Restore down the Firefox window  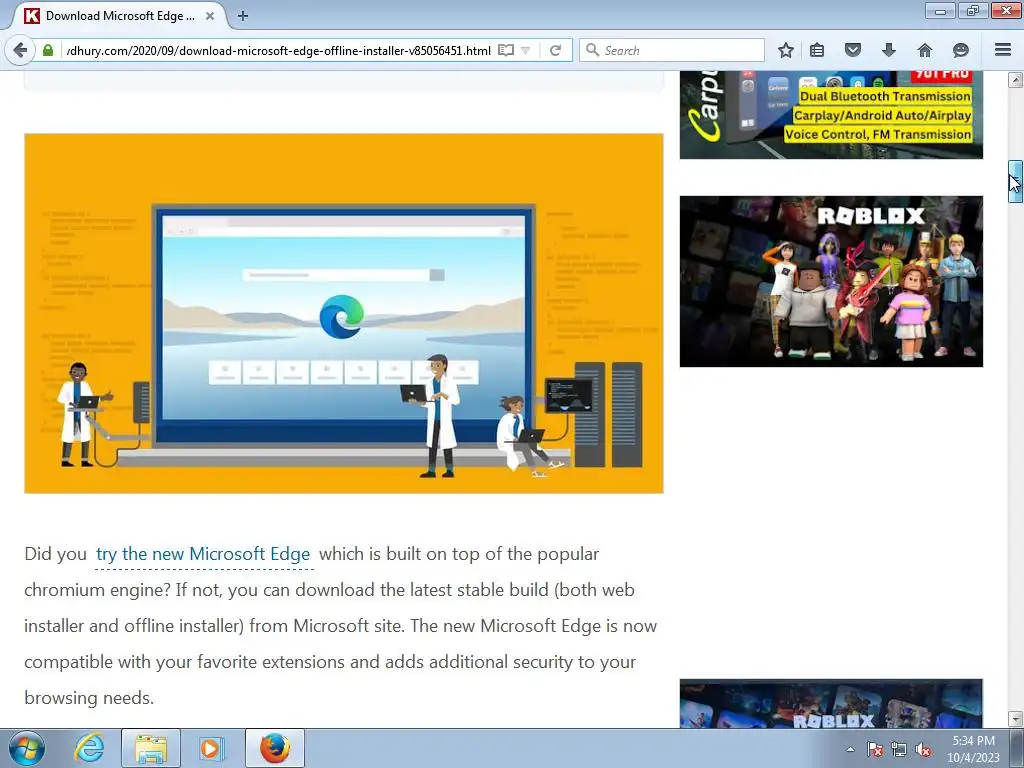[973, 10]
